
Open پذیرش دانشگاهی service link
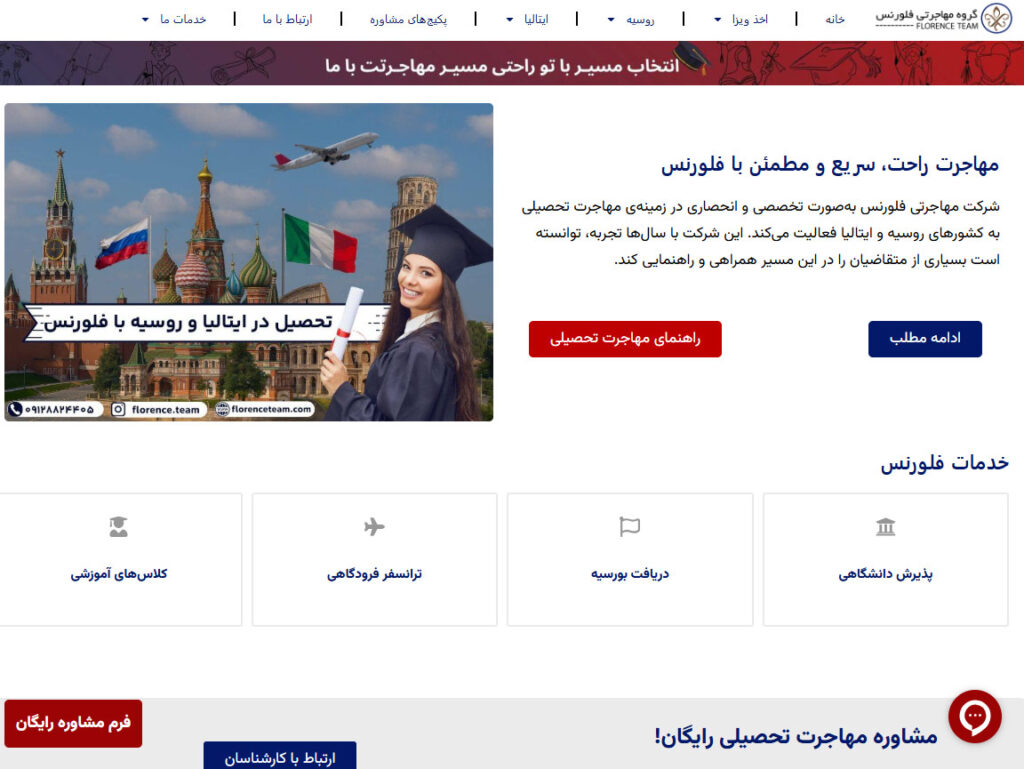point(886,574)
